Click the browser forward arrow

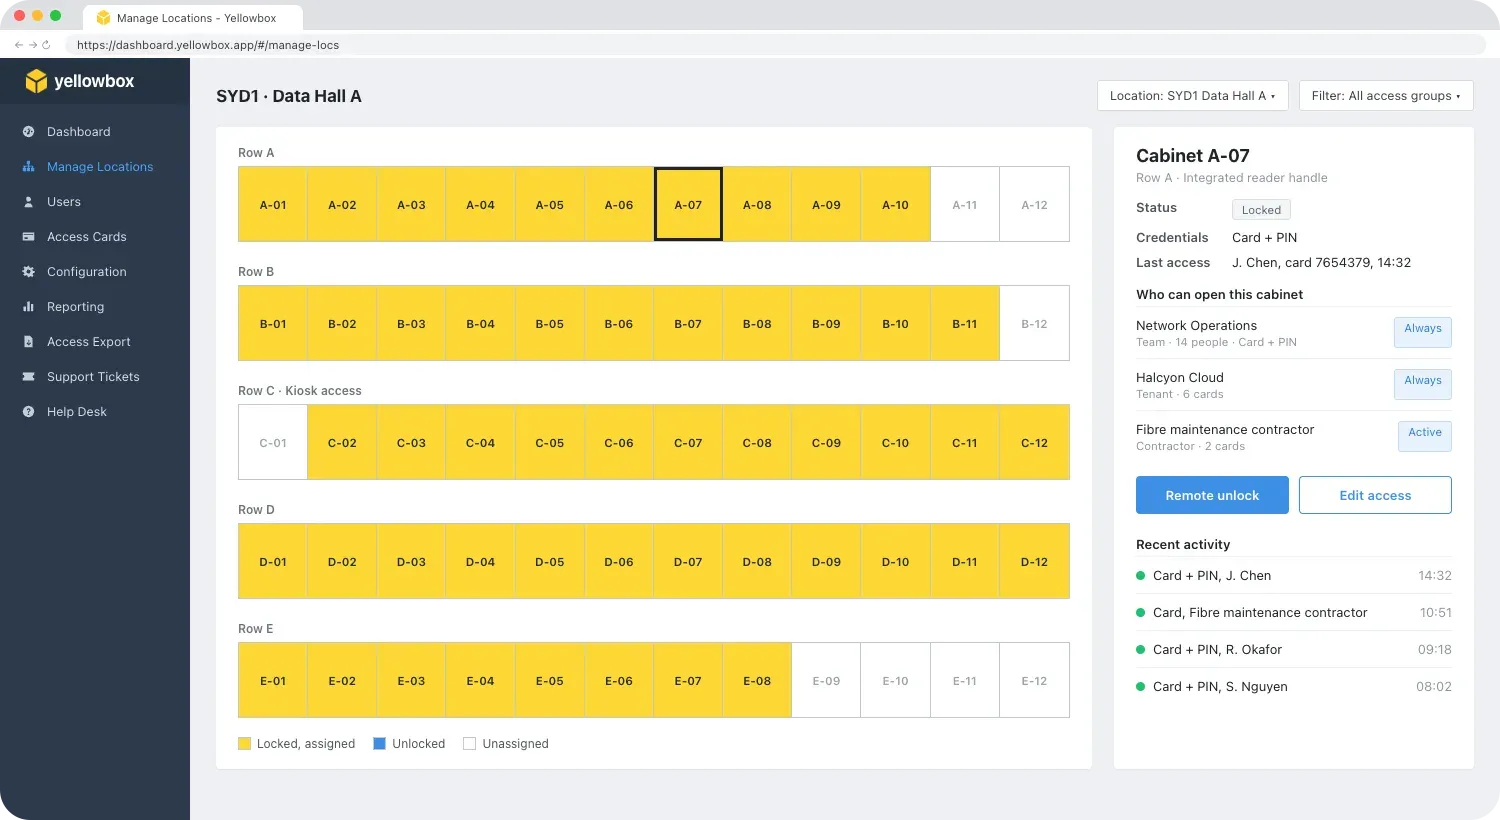[x=32, y=45]
